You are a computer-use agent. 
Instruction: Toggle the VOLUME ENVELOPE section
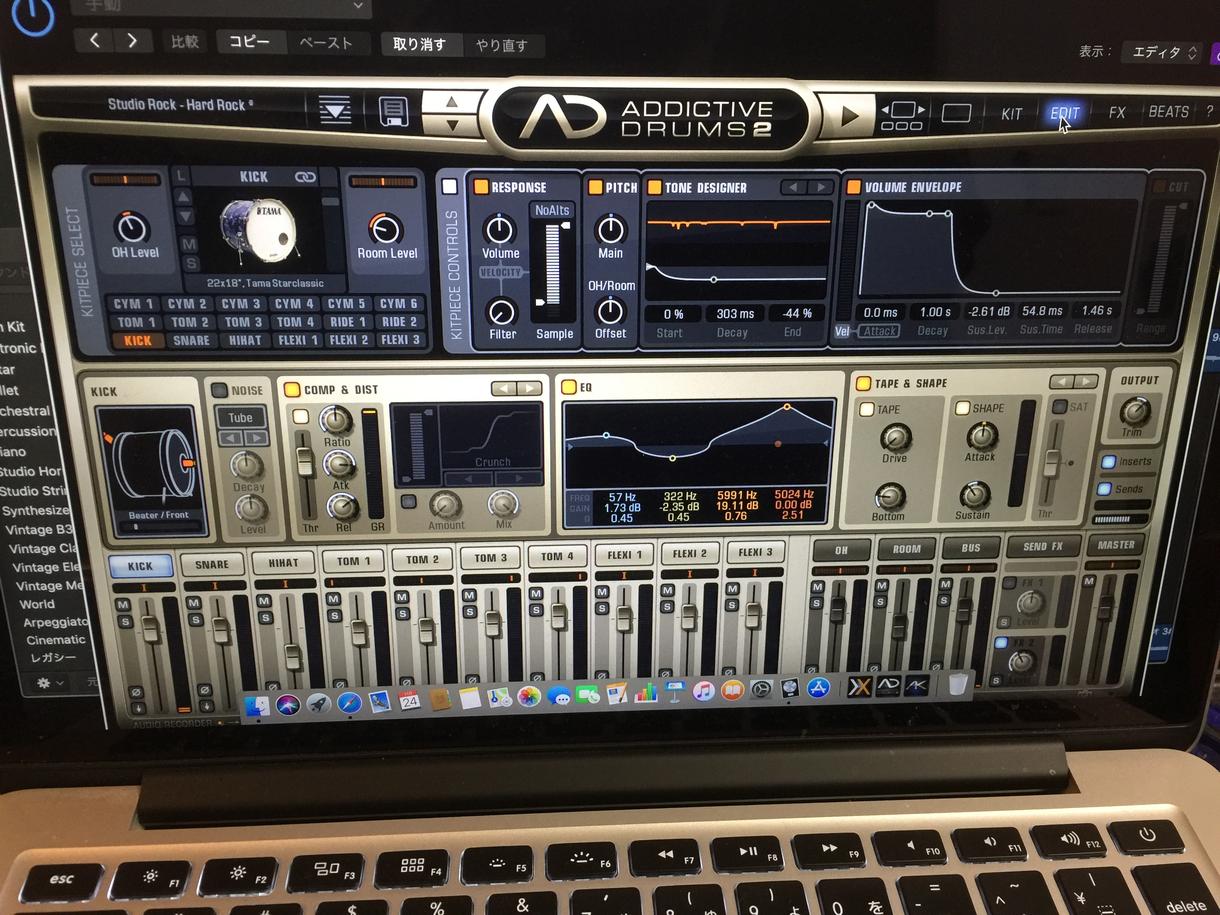tap(854, 186)
